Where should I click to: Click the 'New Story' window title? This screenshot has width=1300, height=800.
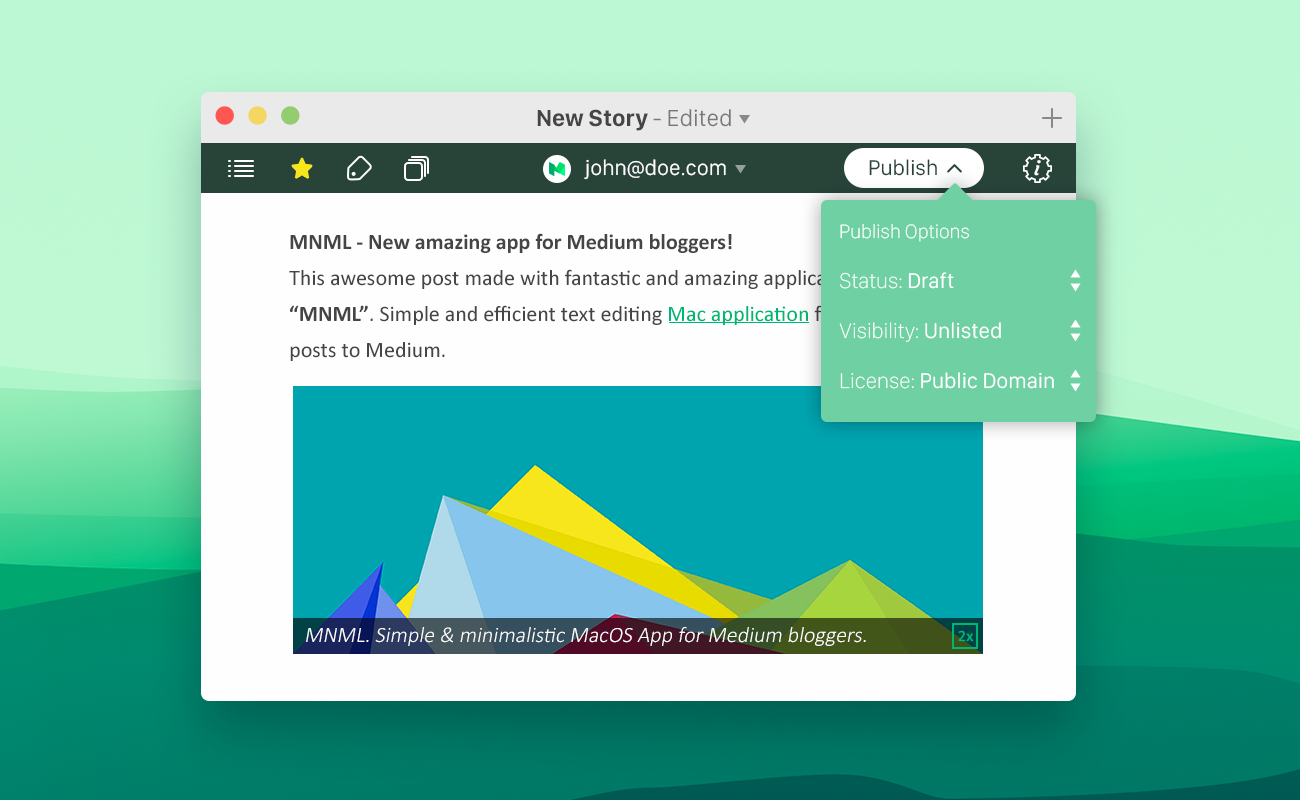tap(592, 118)
